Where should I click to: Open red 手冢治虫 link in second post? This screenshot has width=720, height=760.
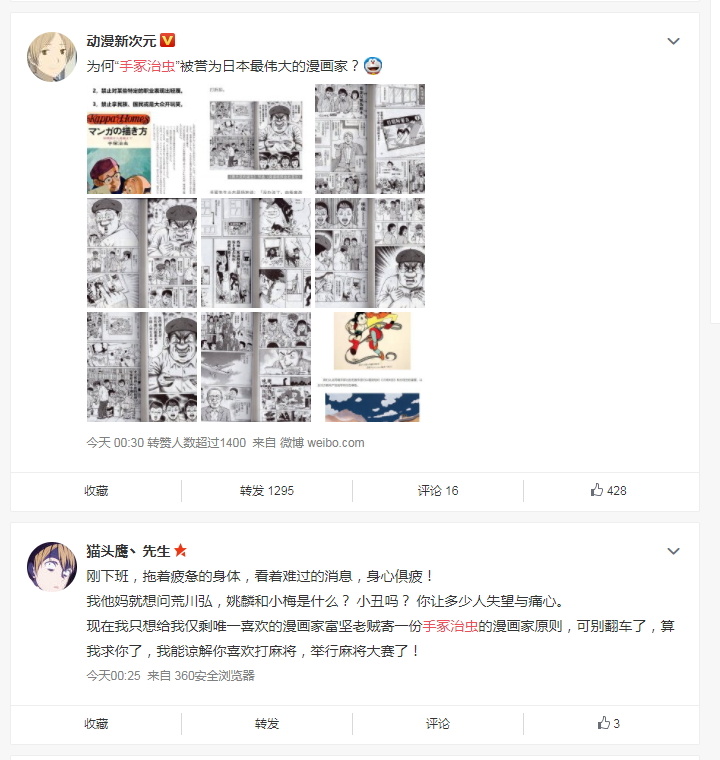coord(450,626)
